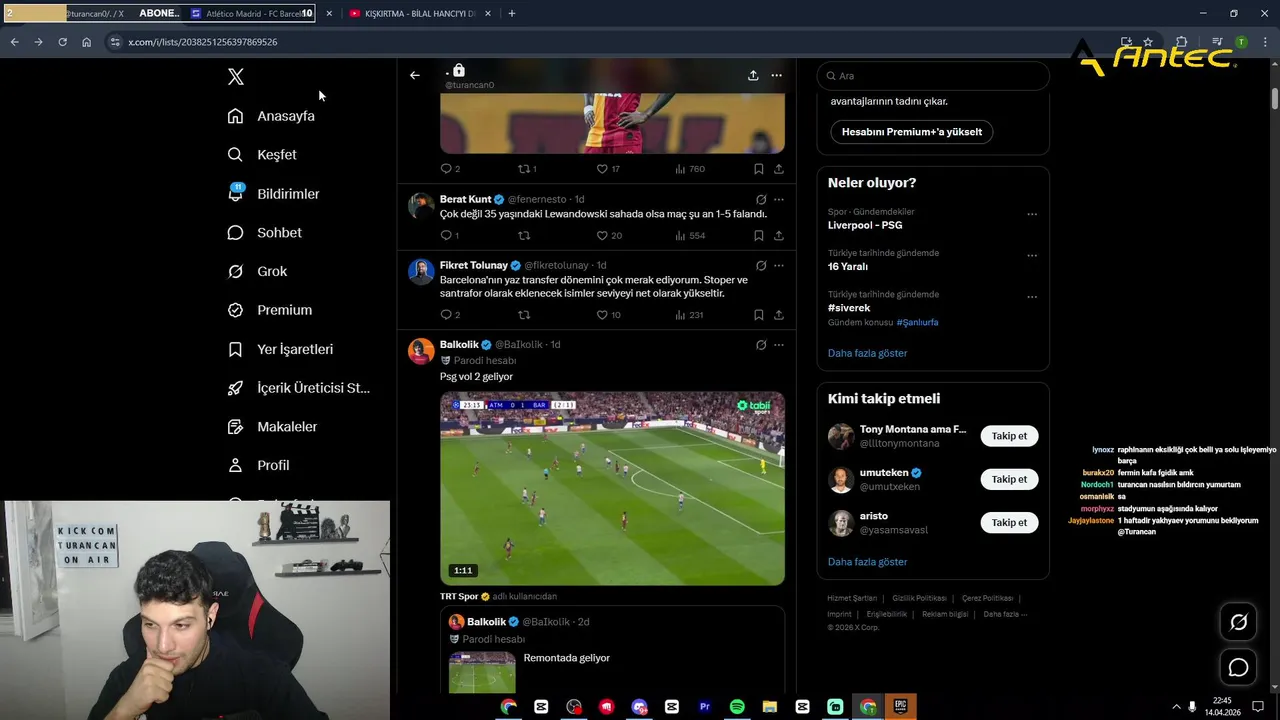
Task: Open Berat Kunt's profile avatar
Action: click(421, 206)
